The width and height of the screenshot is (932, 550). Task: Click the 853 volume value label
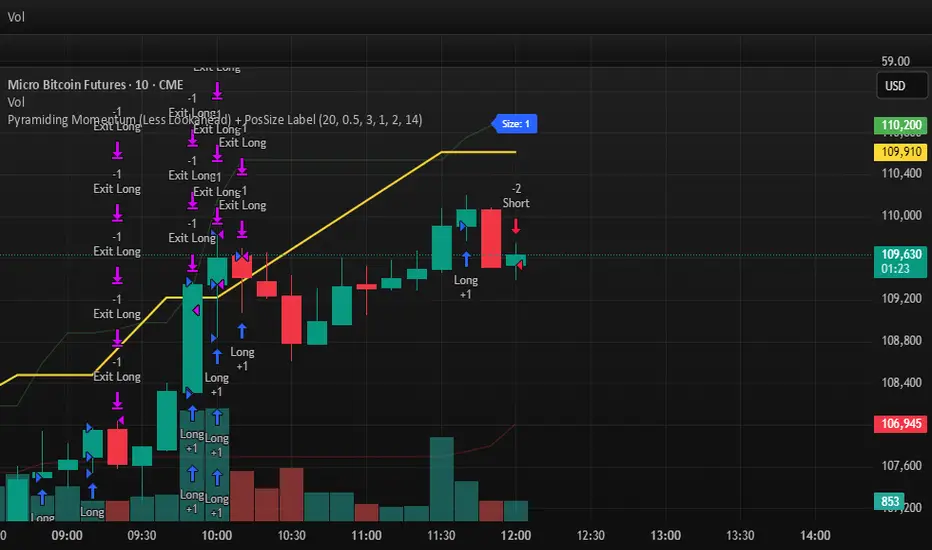[890, 501]
